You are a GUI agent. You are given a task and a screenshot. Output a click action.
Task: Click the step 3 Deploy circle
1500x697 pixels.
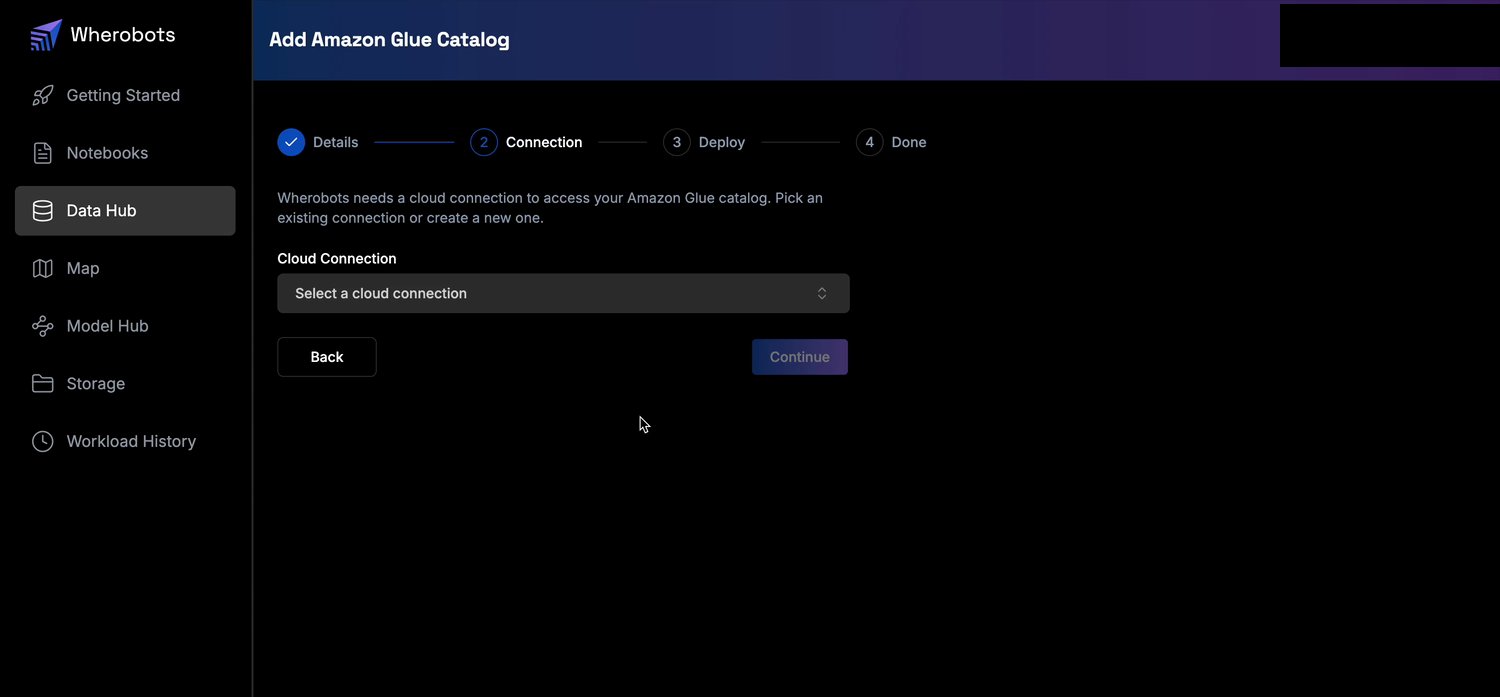[x=677, y=142]
